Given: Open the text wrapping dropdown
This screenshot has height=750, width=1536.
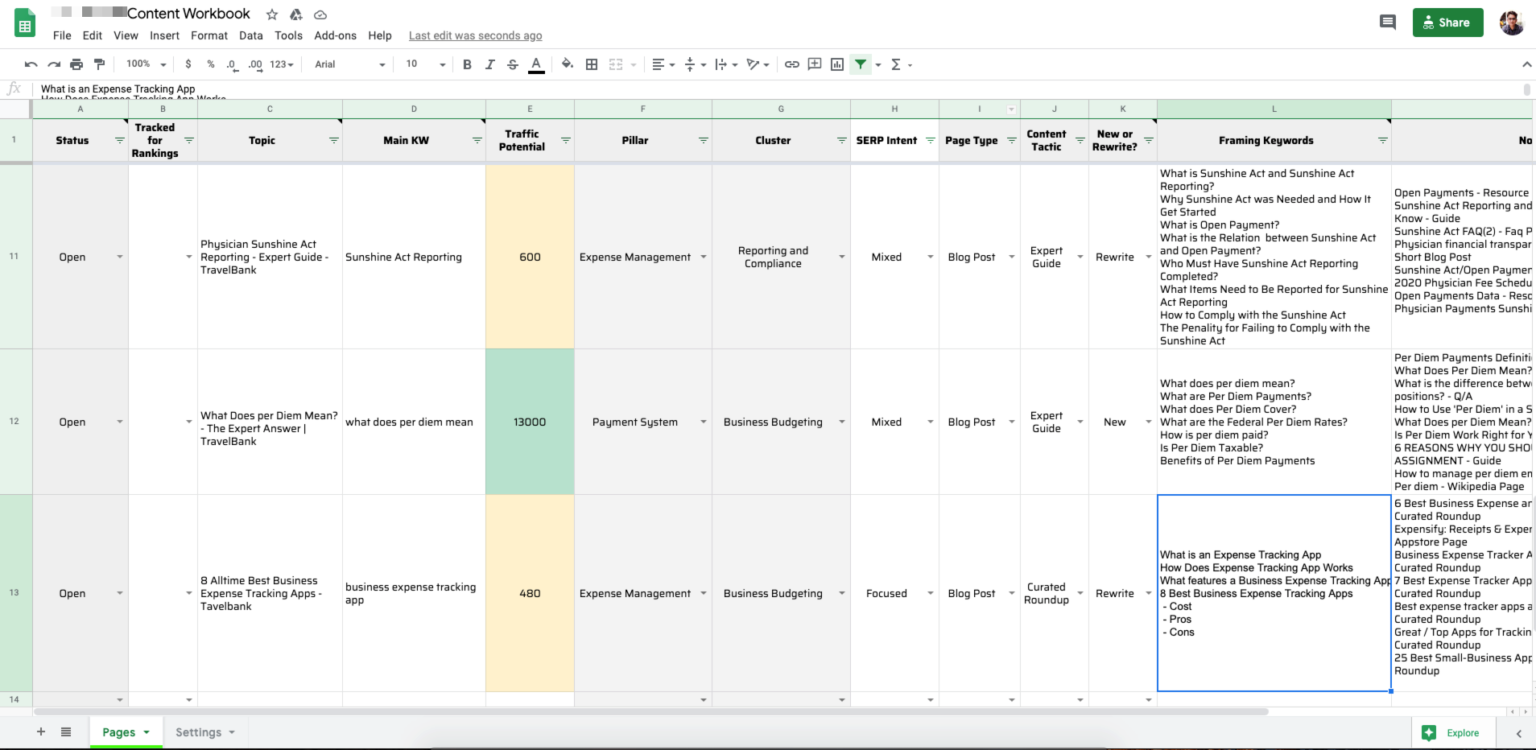Looking at the screenshot, I should (727, 64).
